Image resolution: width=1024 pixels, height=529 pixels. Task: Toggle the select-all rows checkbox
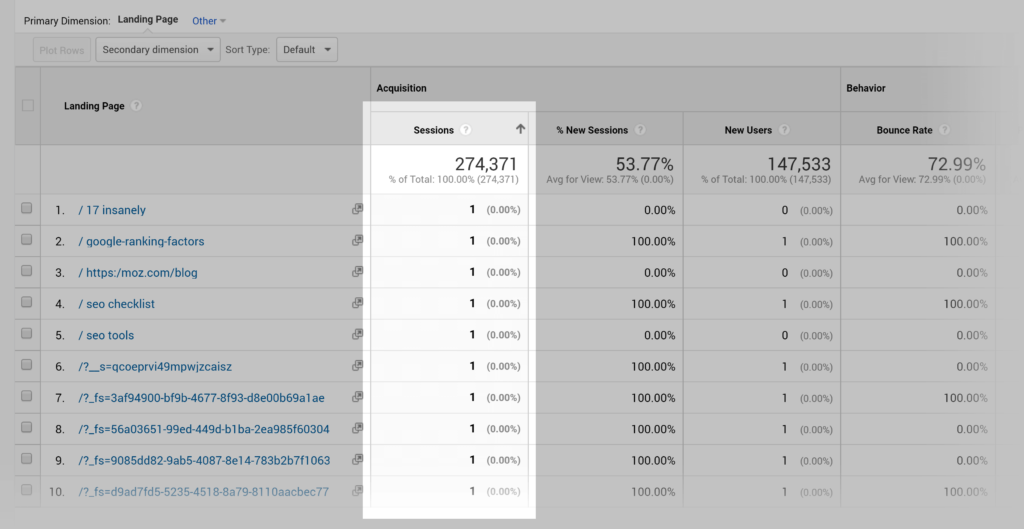click(27, 105)
